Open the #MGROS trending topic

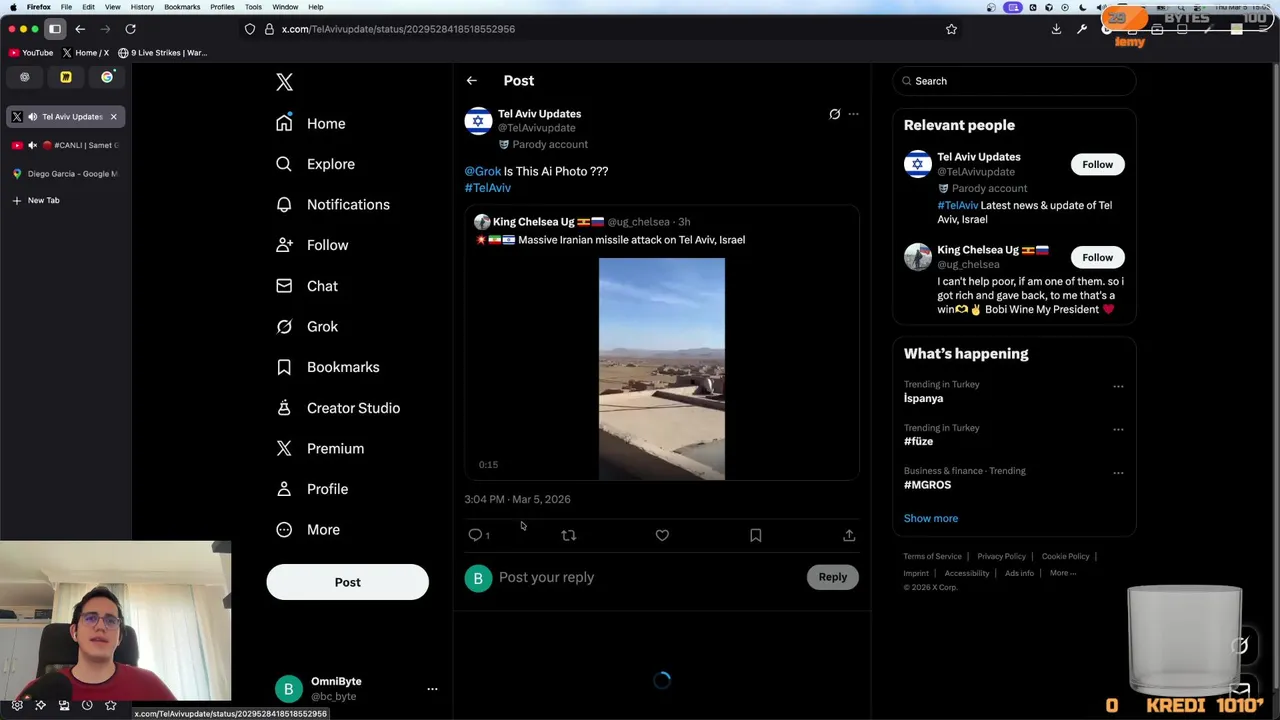coord(927,484)
